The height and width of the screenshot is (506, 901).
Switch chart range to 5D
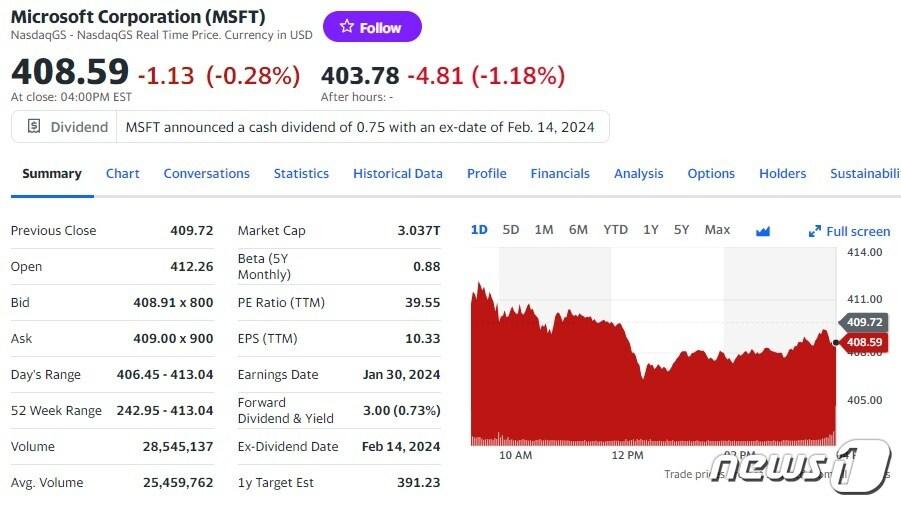511,230
